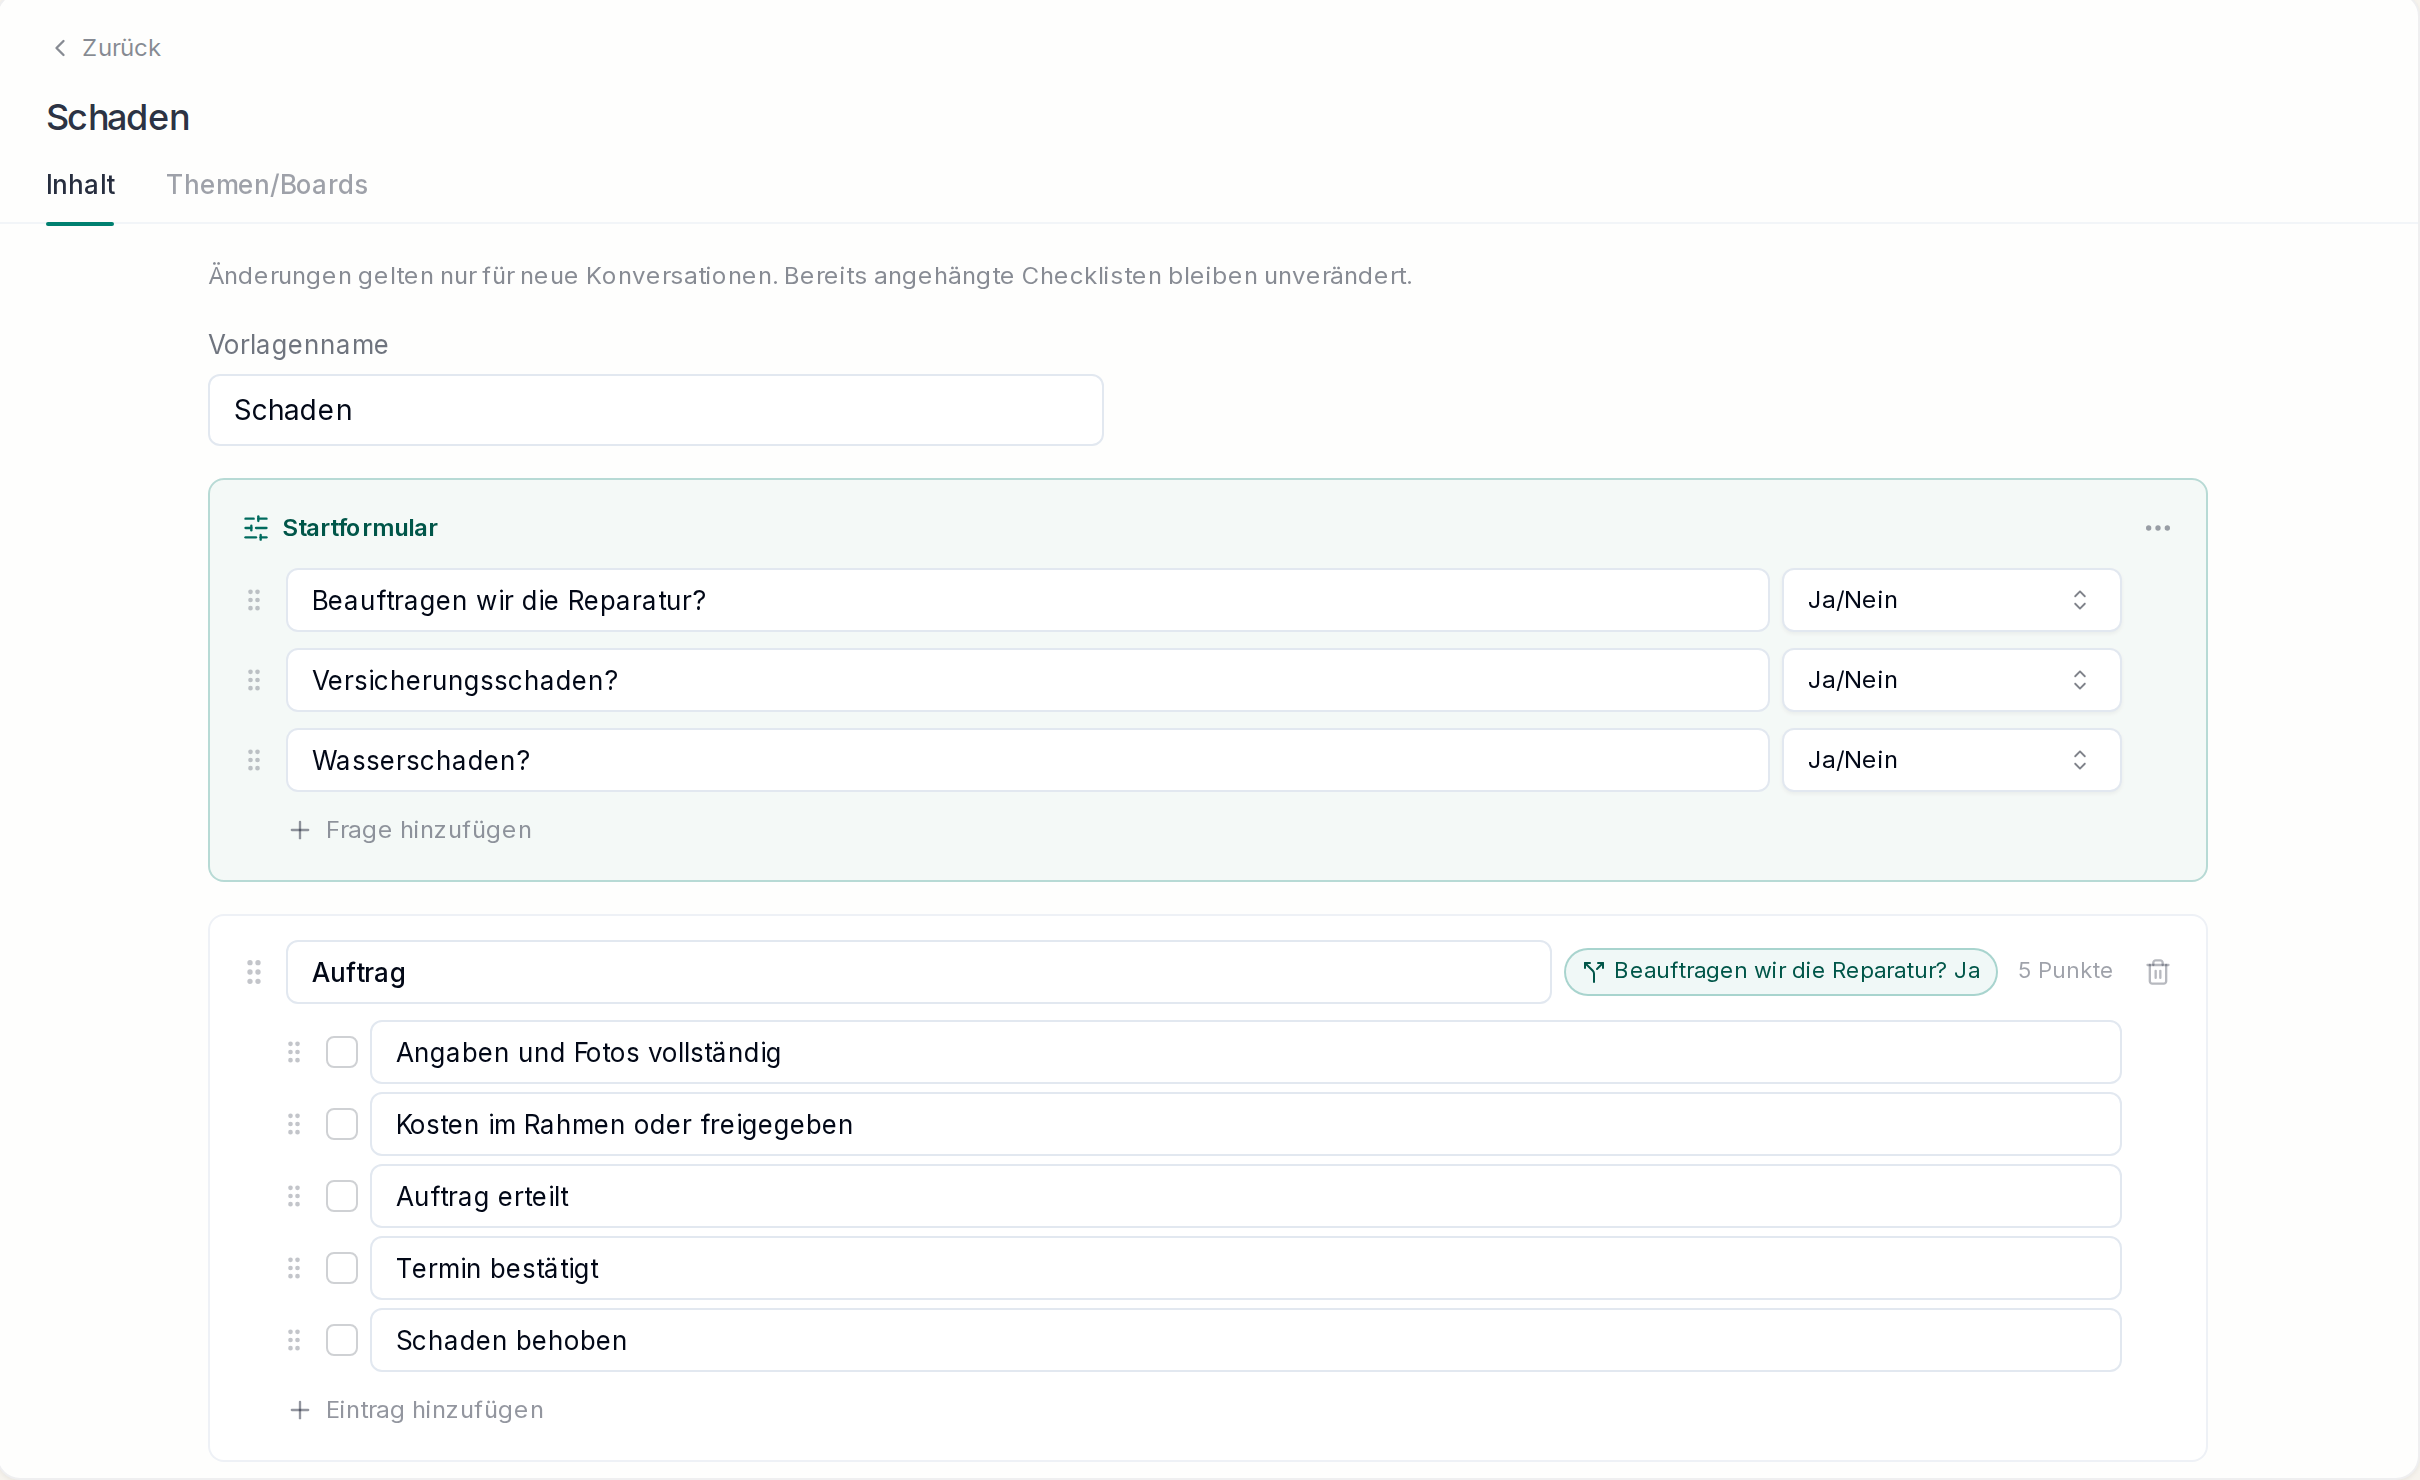Viewport: 2420px width, 1480px height.
Task: Grab drag handle of 'Schaden behoben'
Action: coord(294,1340)
